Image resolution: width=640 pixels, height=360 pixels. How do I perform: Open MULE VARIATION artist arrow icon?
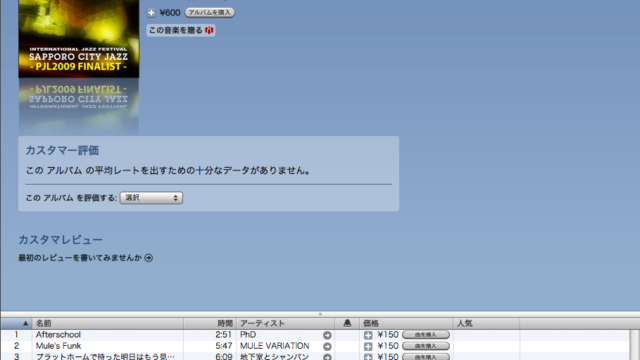tap(327, 346)
